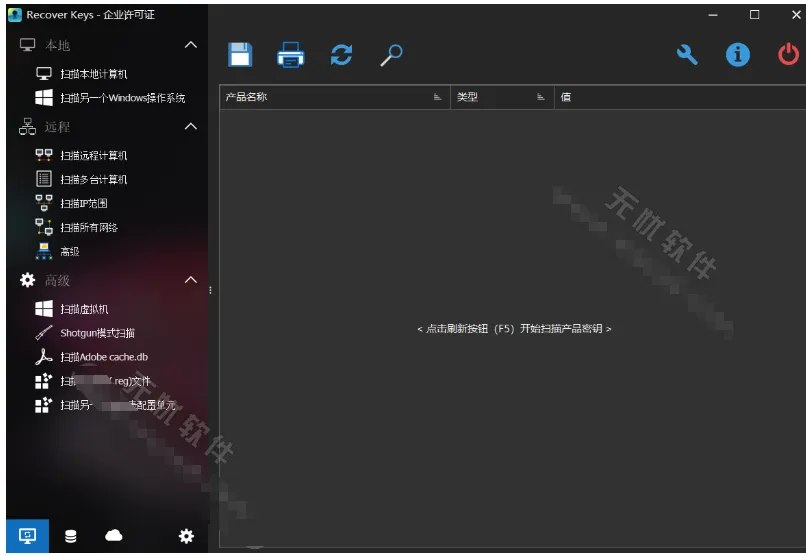
Task: Click the sidebar splitter handle dots
Action: tap(210, 290)
